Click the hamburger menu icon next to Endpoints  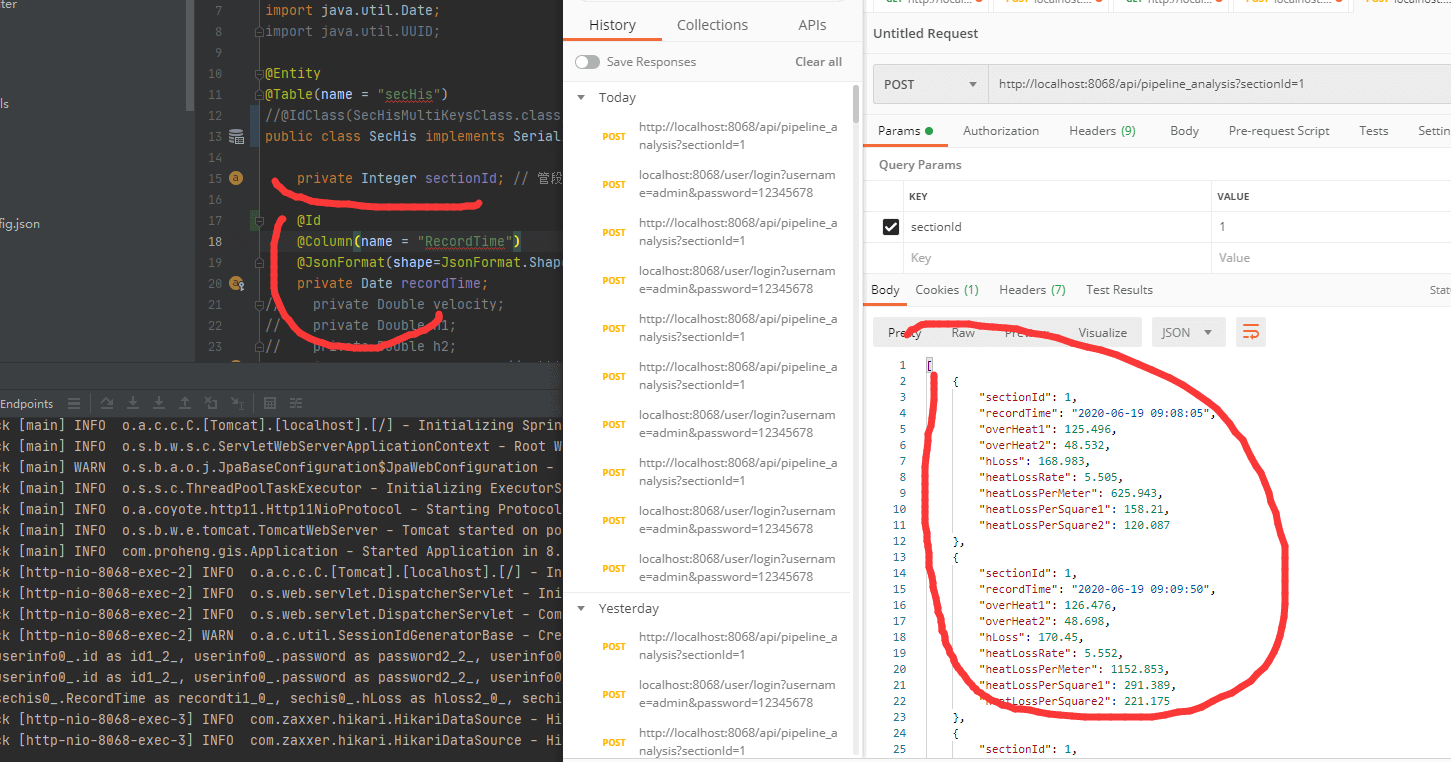74,404
